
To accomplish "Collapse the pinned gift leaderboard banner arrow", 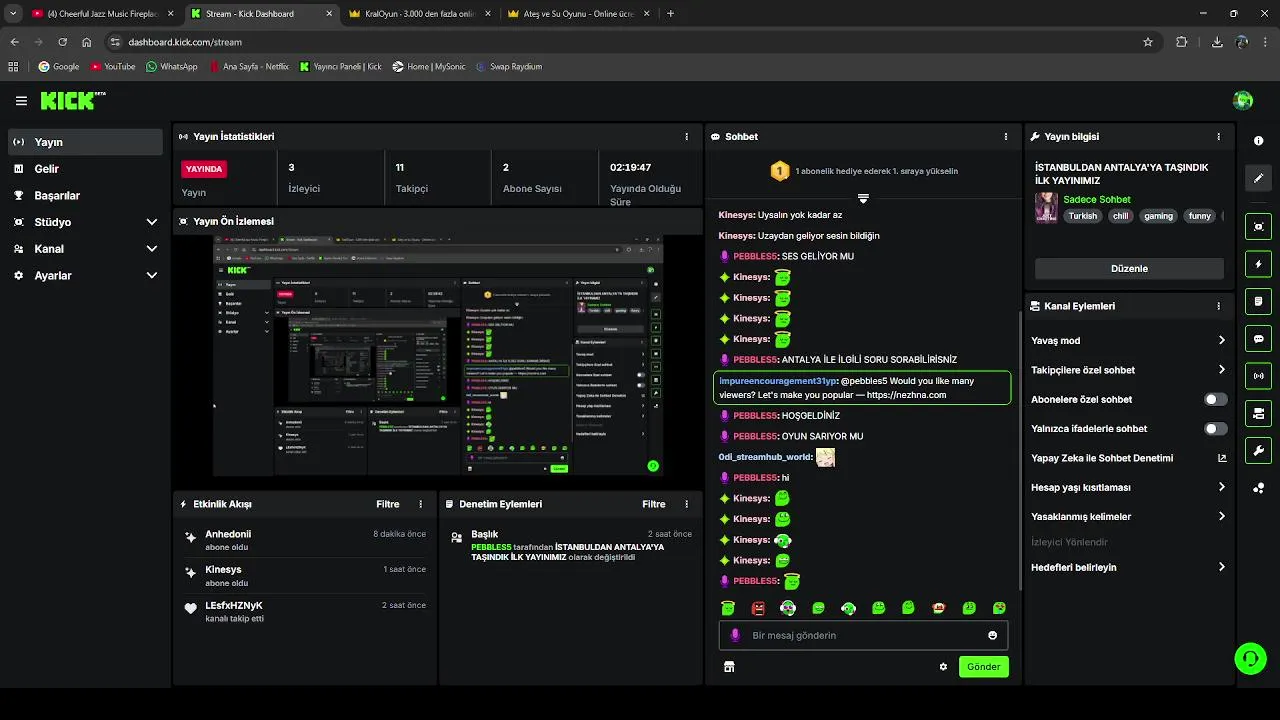I will point(863,198).
